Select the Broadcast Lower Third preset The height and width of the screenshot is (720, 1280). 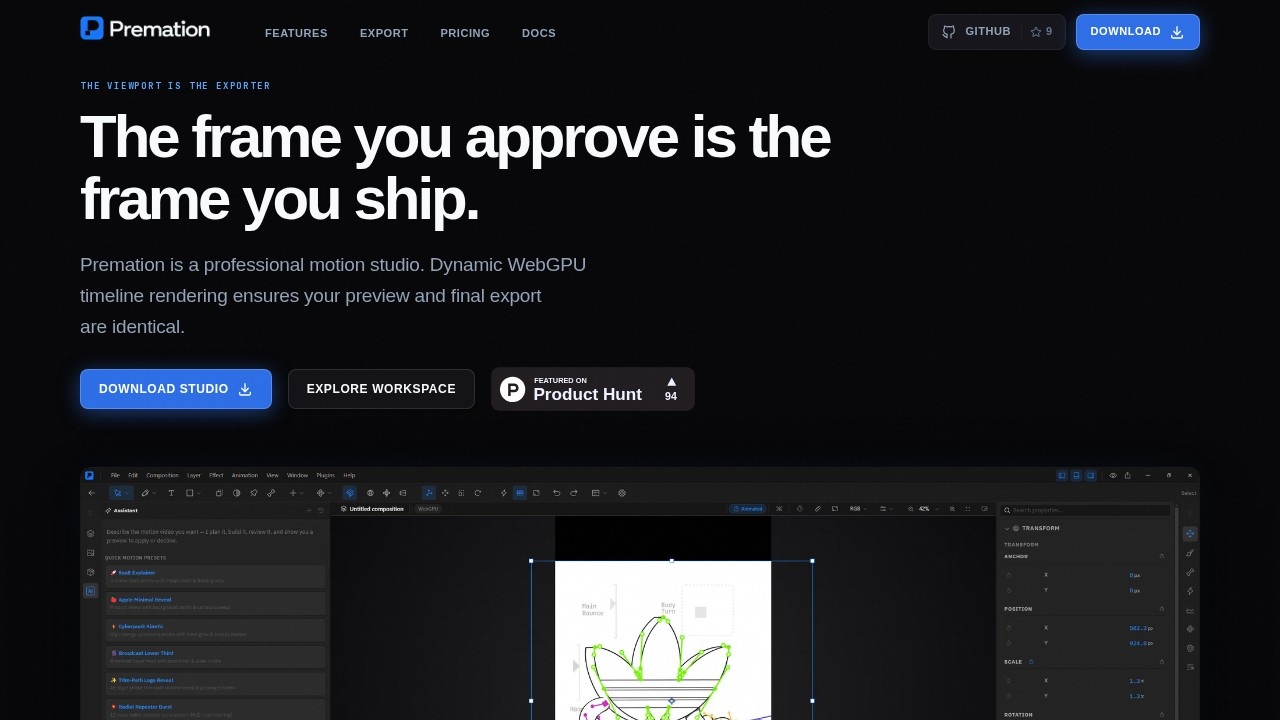(215, 656)
